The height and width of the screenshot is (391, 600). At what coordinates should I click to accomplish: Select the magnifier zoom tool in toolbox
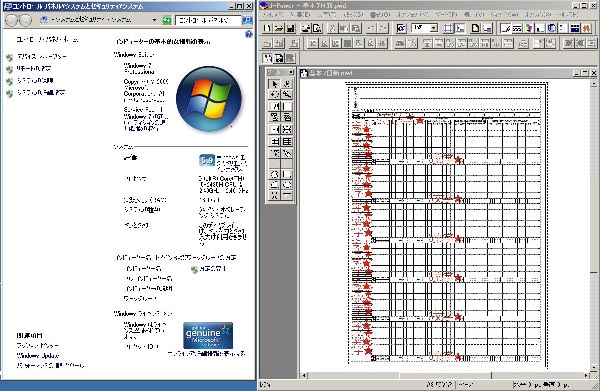(x=287, y=94)
